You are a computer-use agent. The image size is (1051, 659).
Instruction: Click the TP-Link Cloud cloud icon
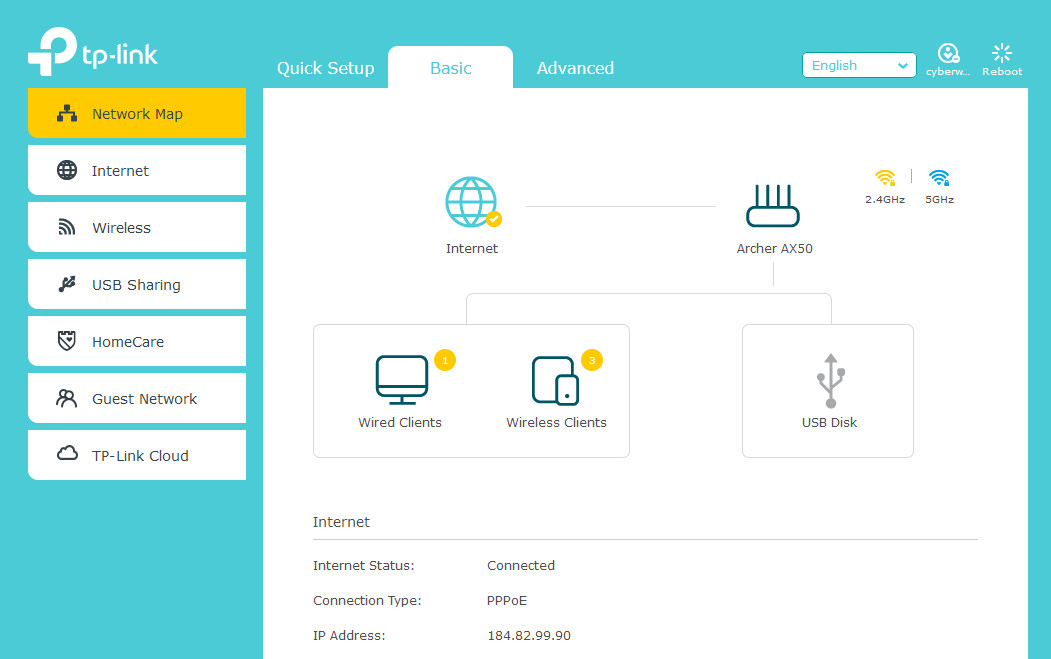(x=66, y=454)
